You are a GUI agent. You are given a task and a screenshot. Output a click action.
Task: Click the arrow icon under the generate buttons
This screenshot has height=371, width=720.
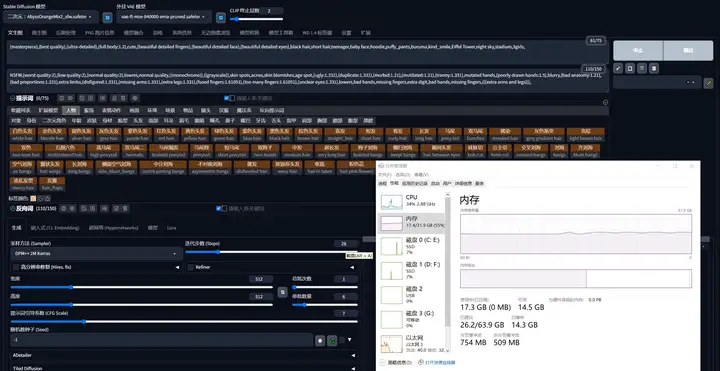[x=618, y=68]
